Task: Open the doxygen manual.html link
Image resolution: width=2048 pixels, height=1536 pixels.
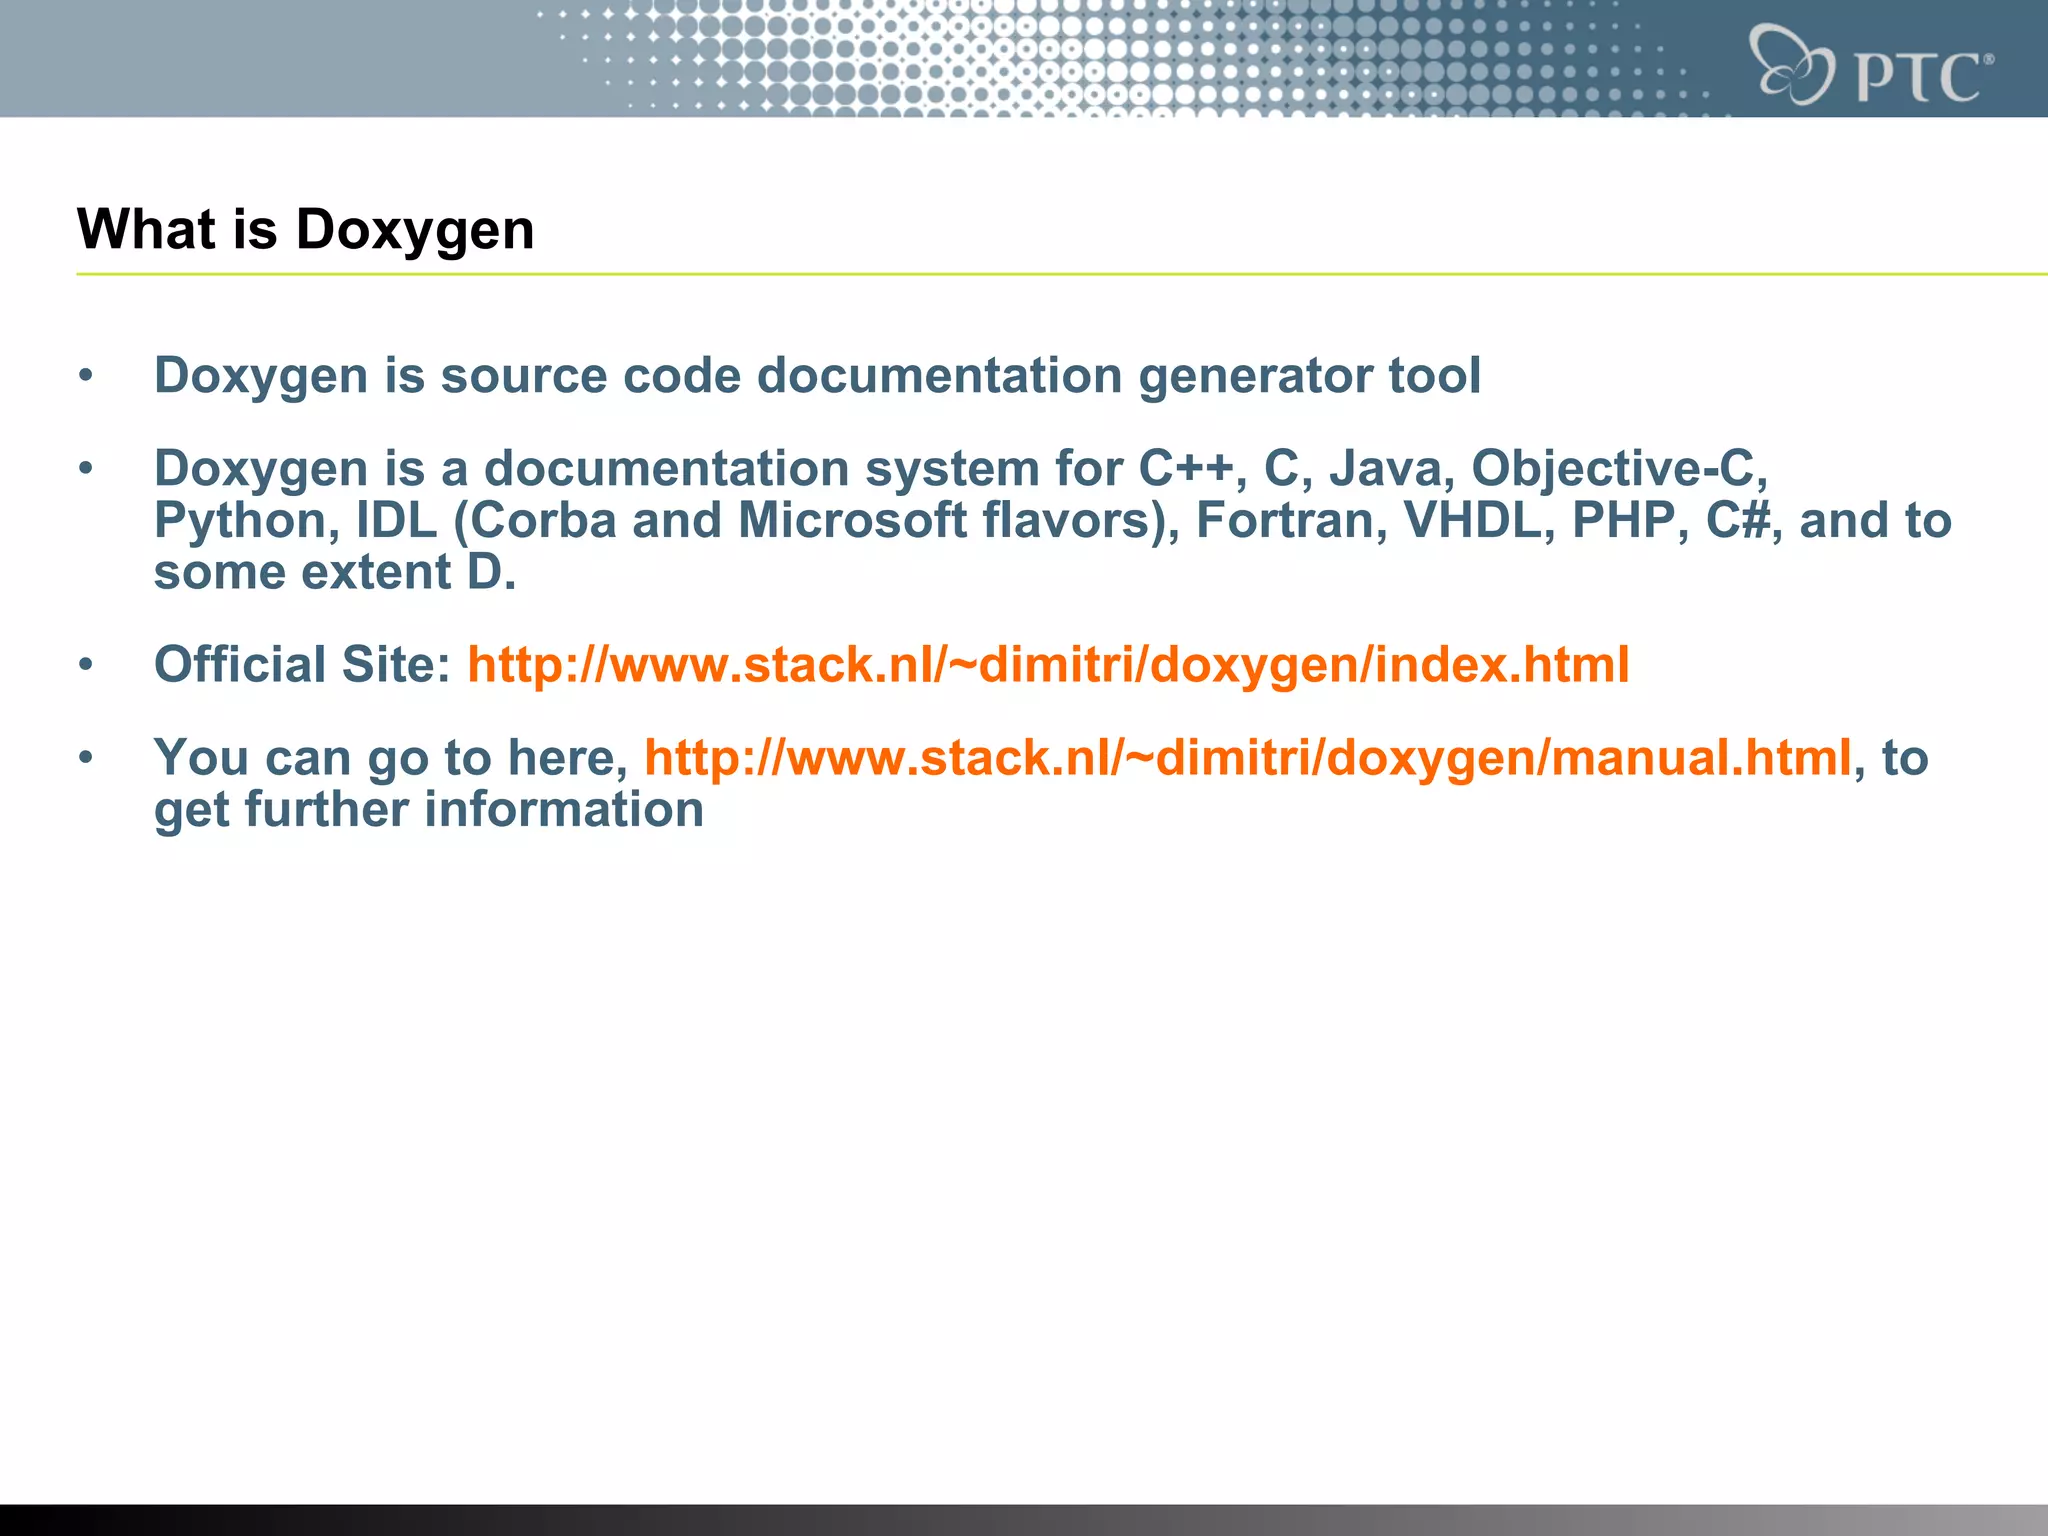Action: click(1247, 758)
